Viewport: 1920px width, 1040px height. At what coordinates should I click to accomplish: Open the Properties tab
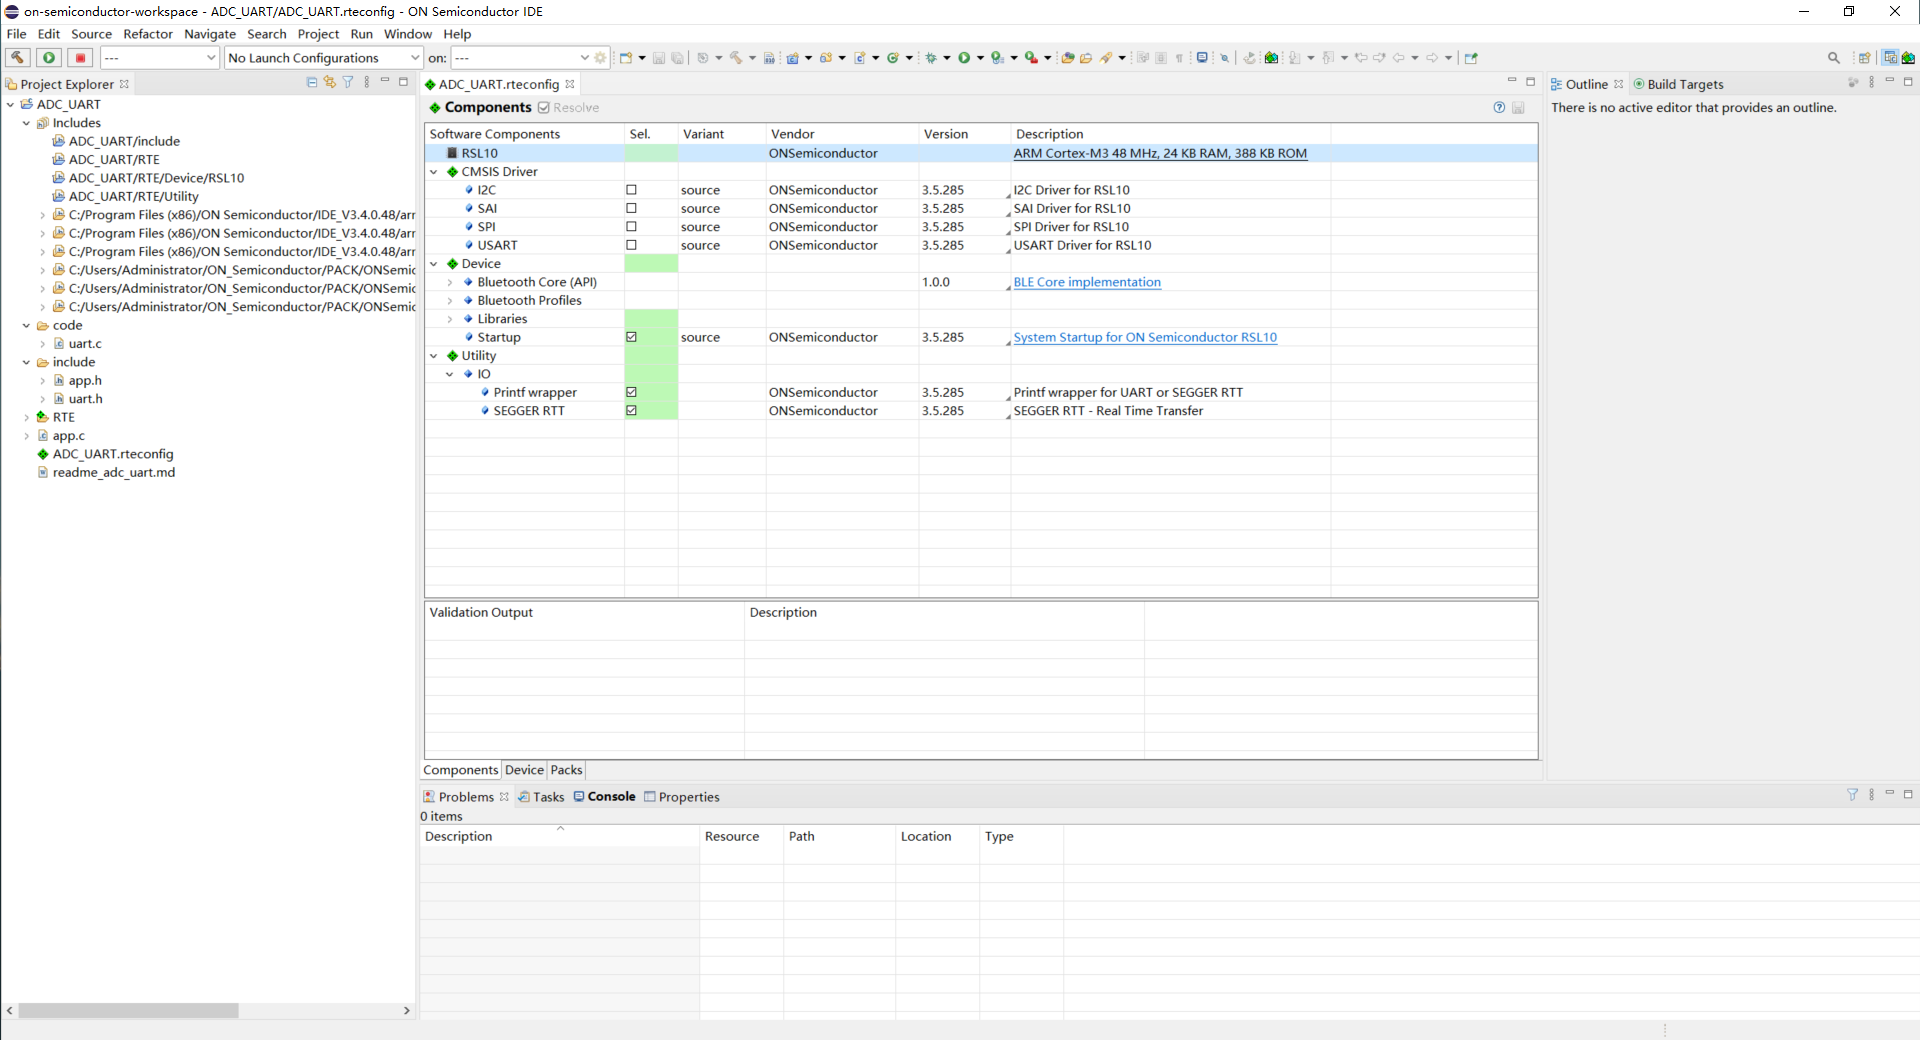click(x=682, y=797)
